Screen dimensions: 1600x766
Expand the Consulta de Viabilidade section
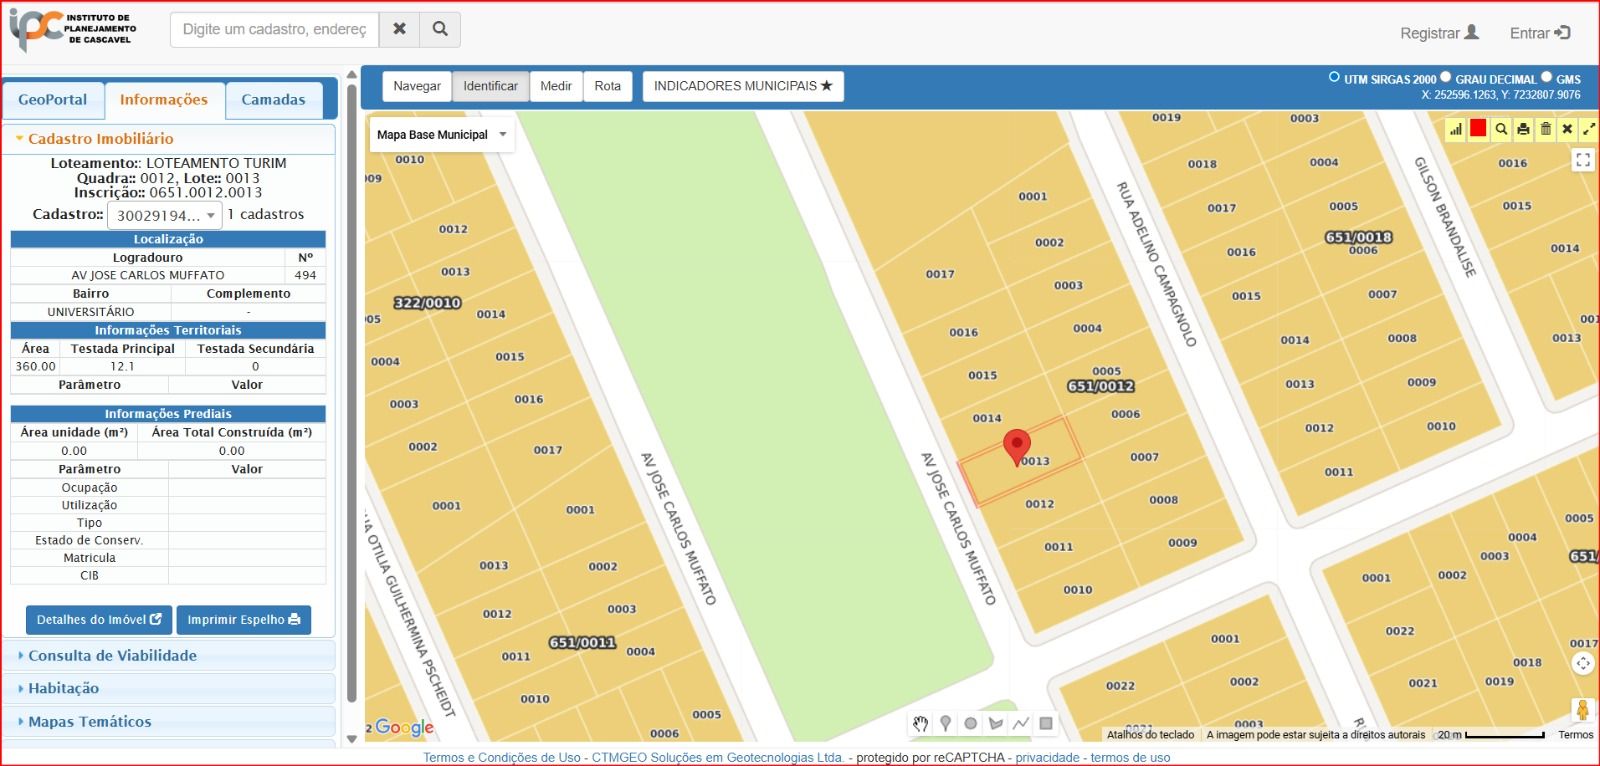pos(168,656)
